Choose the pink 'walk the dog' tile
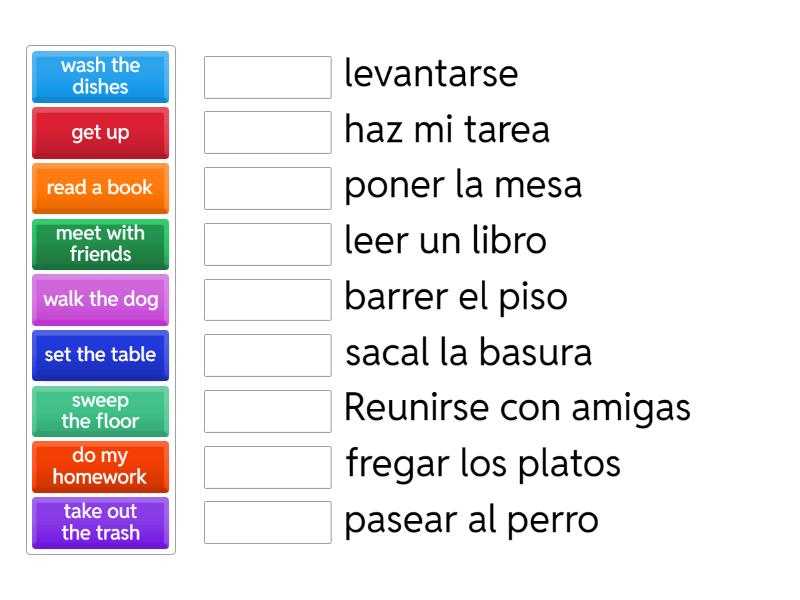800x600 pixels. click(x=100, y=299)
